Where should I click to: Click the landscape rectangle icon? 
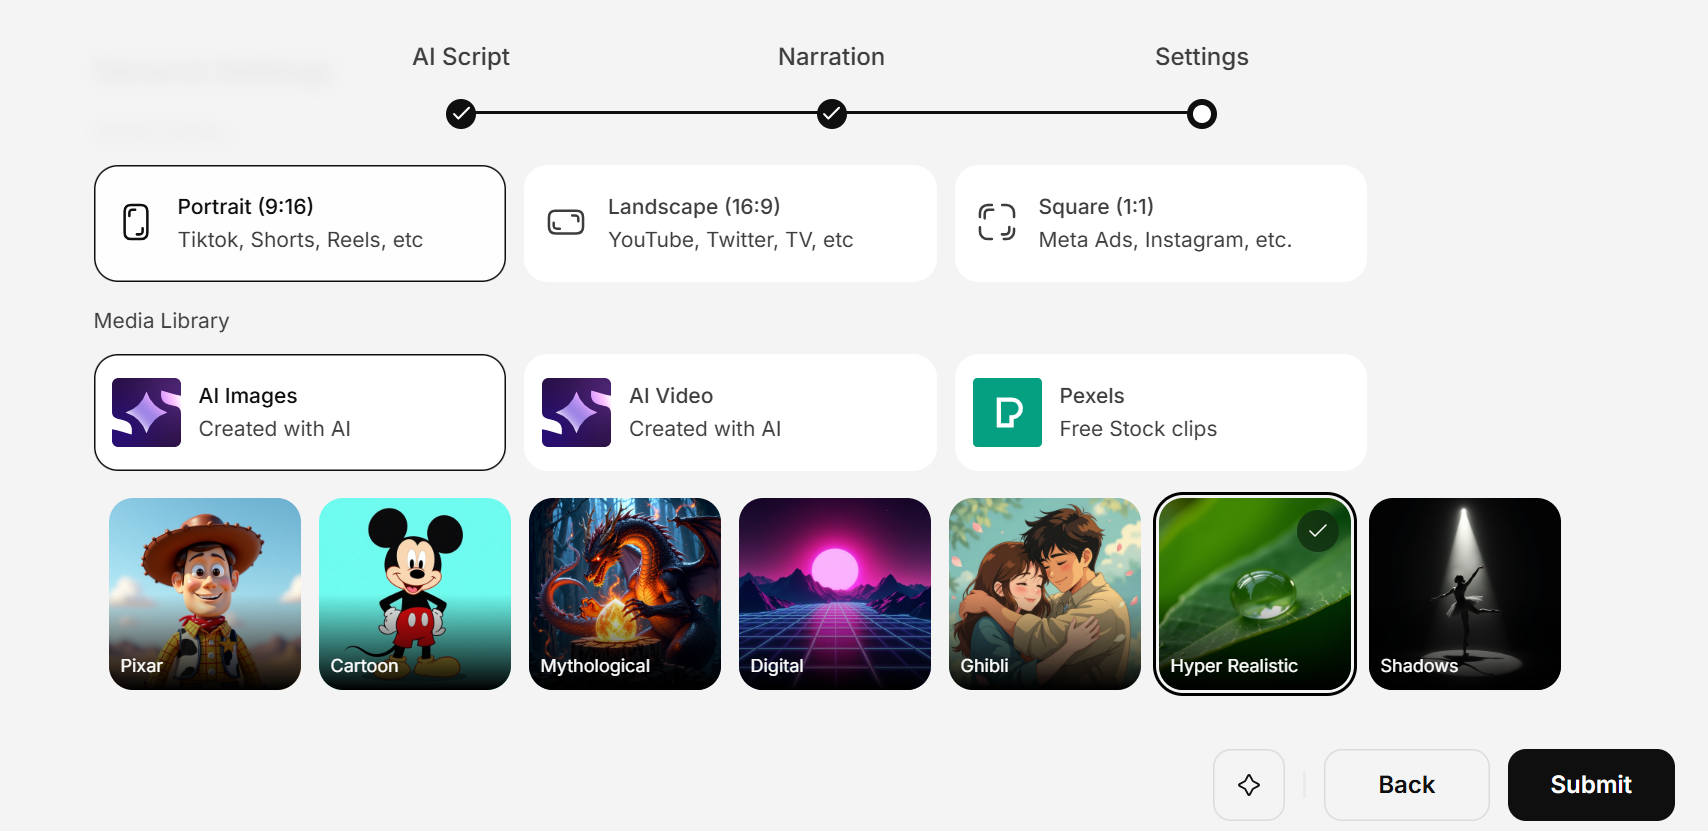tap(566, 222)
